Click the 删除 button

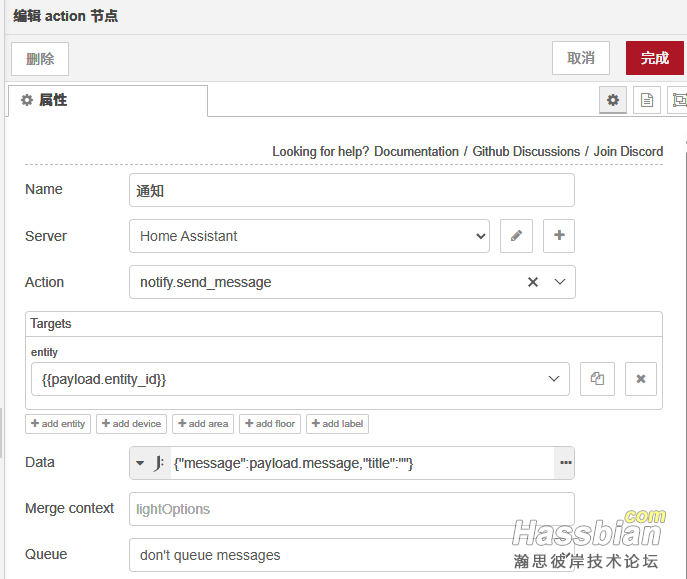coord(40,59)
